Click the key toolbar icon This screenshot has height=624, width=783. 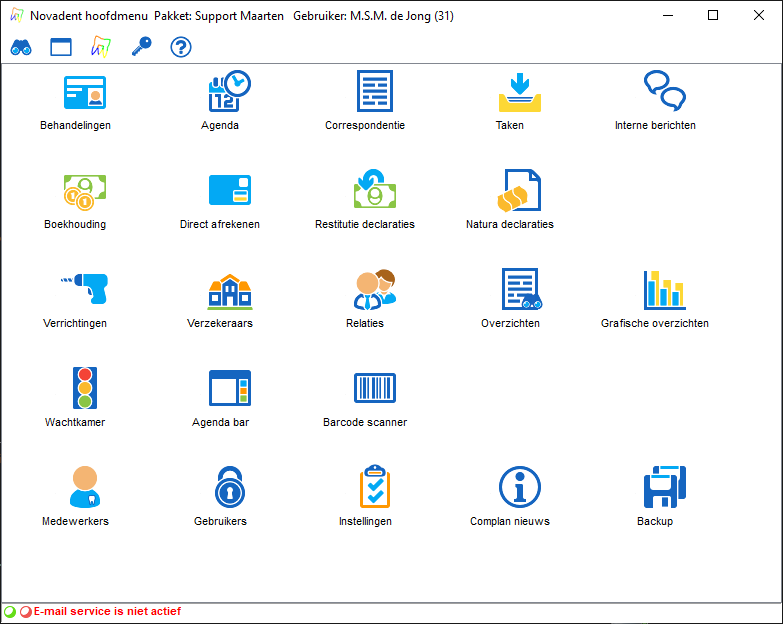coord(141,47)
